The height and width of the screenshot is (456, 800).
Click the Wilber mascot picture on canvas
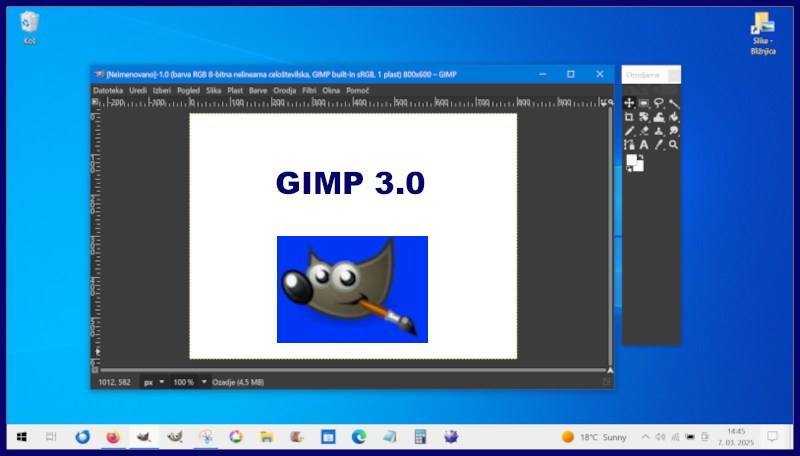[353, 289]
